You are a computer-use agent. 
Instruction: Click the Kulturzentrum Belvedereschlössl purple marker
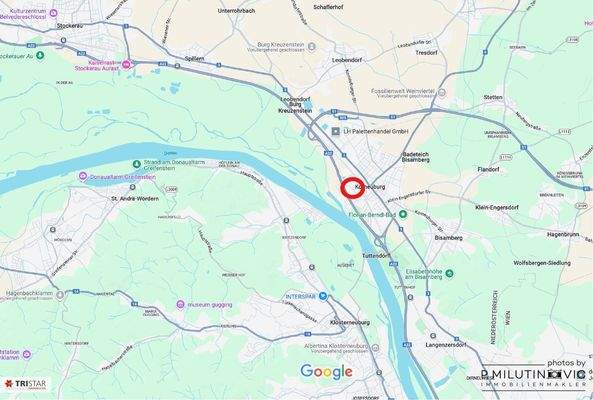pyautogui.click(x=53, y=14)
